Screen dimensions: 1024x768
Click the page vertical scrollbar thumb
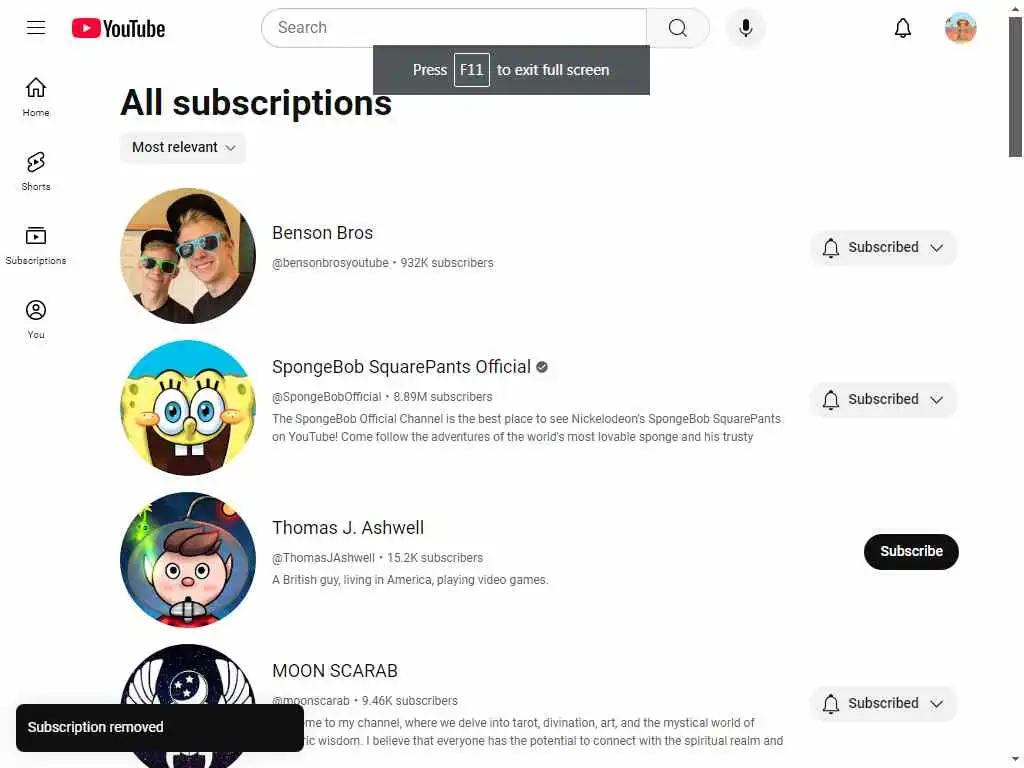[1016, 86]
